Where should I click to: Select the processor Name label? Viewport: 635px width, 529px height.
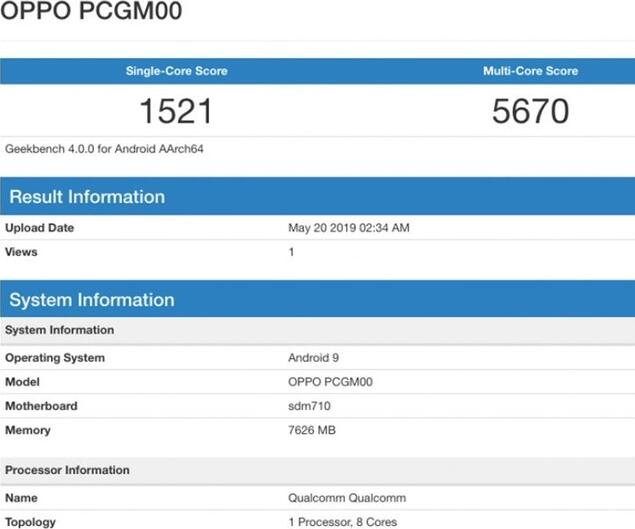(21, 498)
